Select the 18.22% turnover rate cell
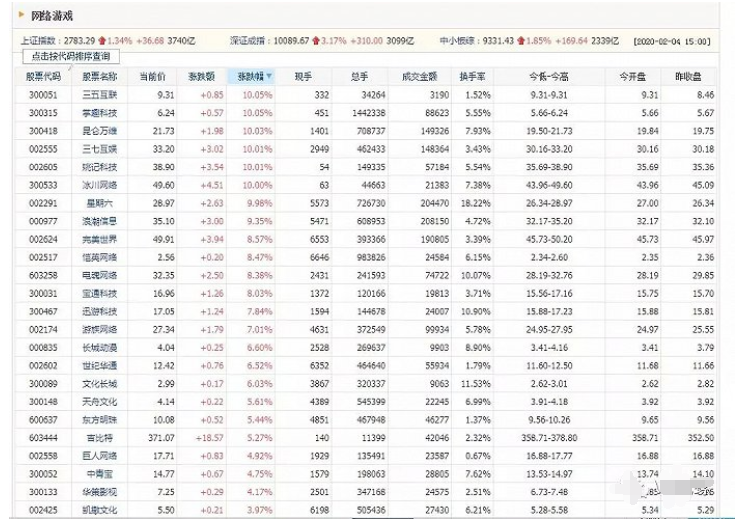Viewport: 746px width, 525px height. pyautogui.click(x=475, y=203)
